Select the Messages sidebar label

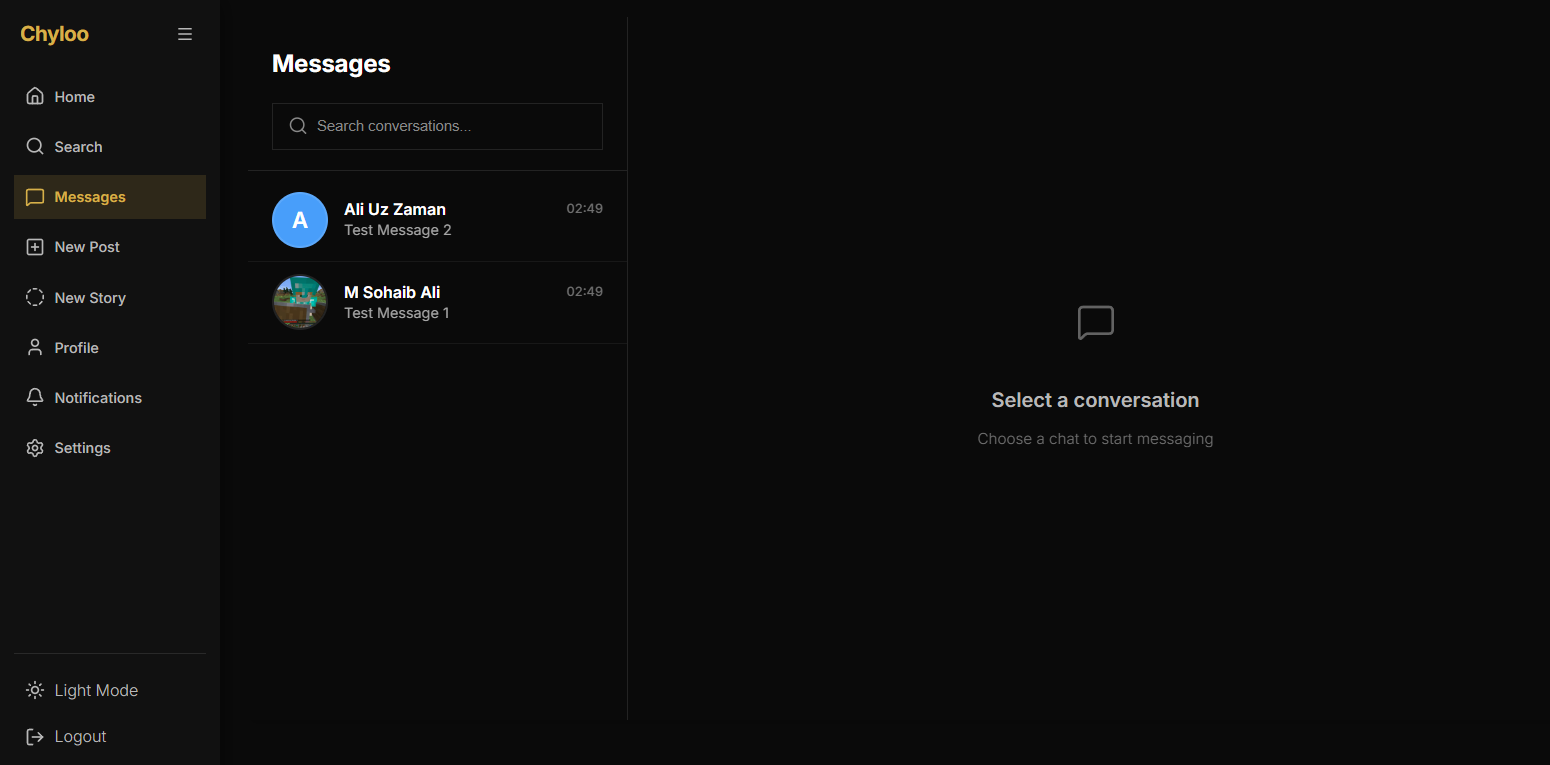90,197
